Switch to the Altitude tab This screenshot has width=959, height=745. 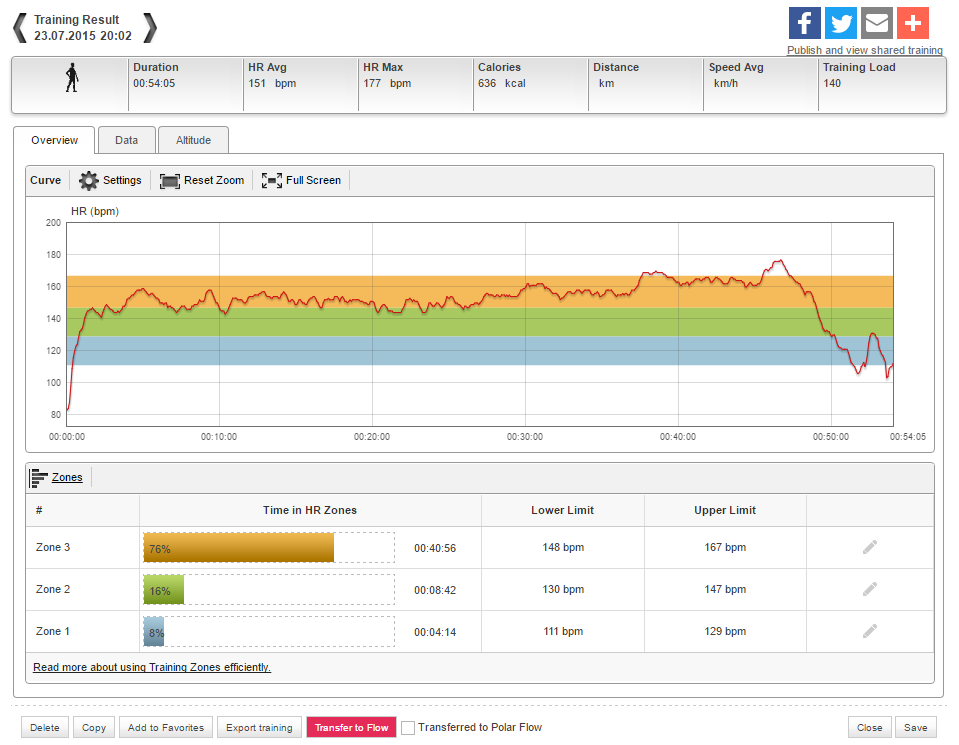pos(193,140)
